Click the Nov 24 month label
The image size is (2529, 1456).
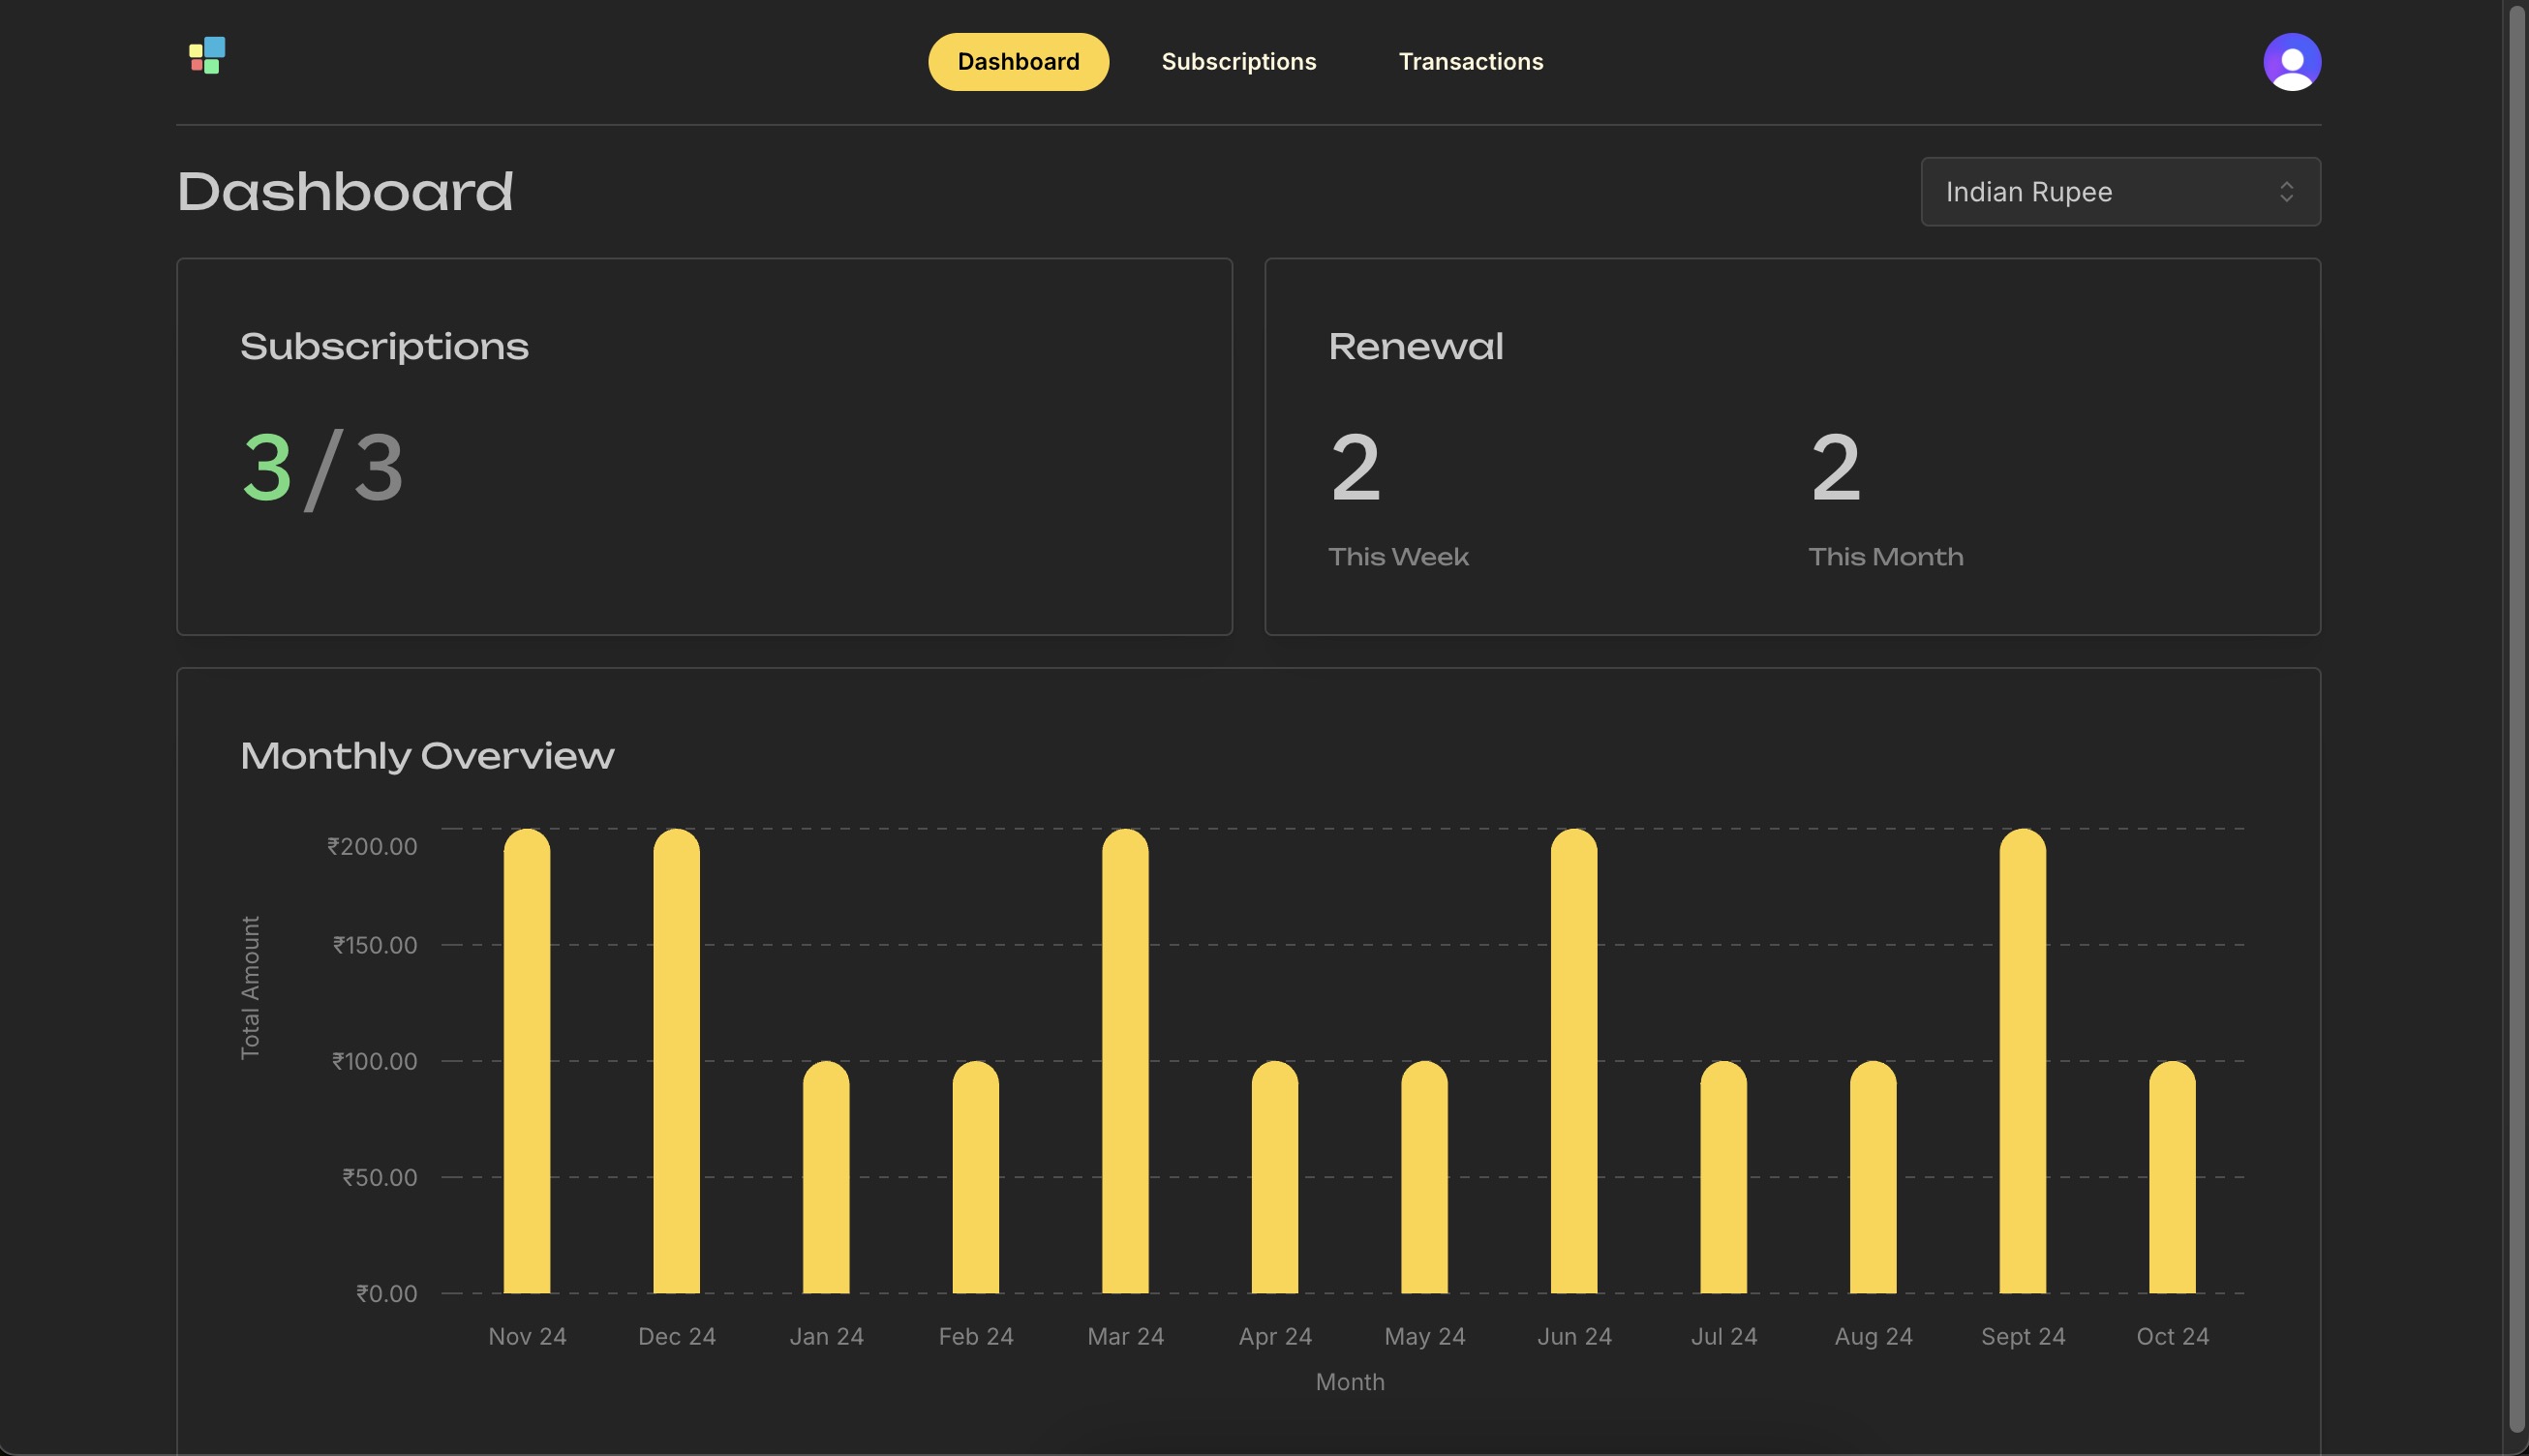[x=527, y=1337]
